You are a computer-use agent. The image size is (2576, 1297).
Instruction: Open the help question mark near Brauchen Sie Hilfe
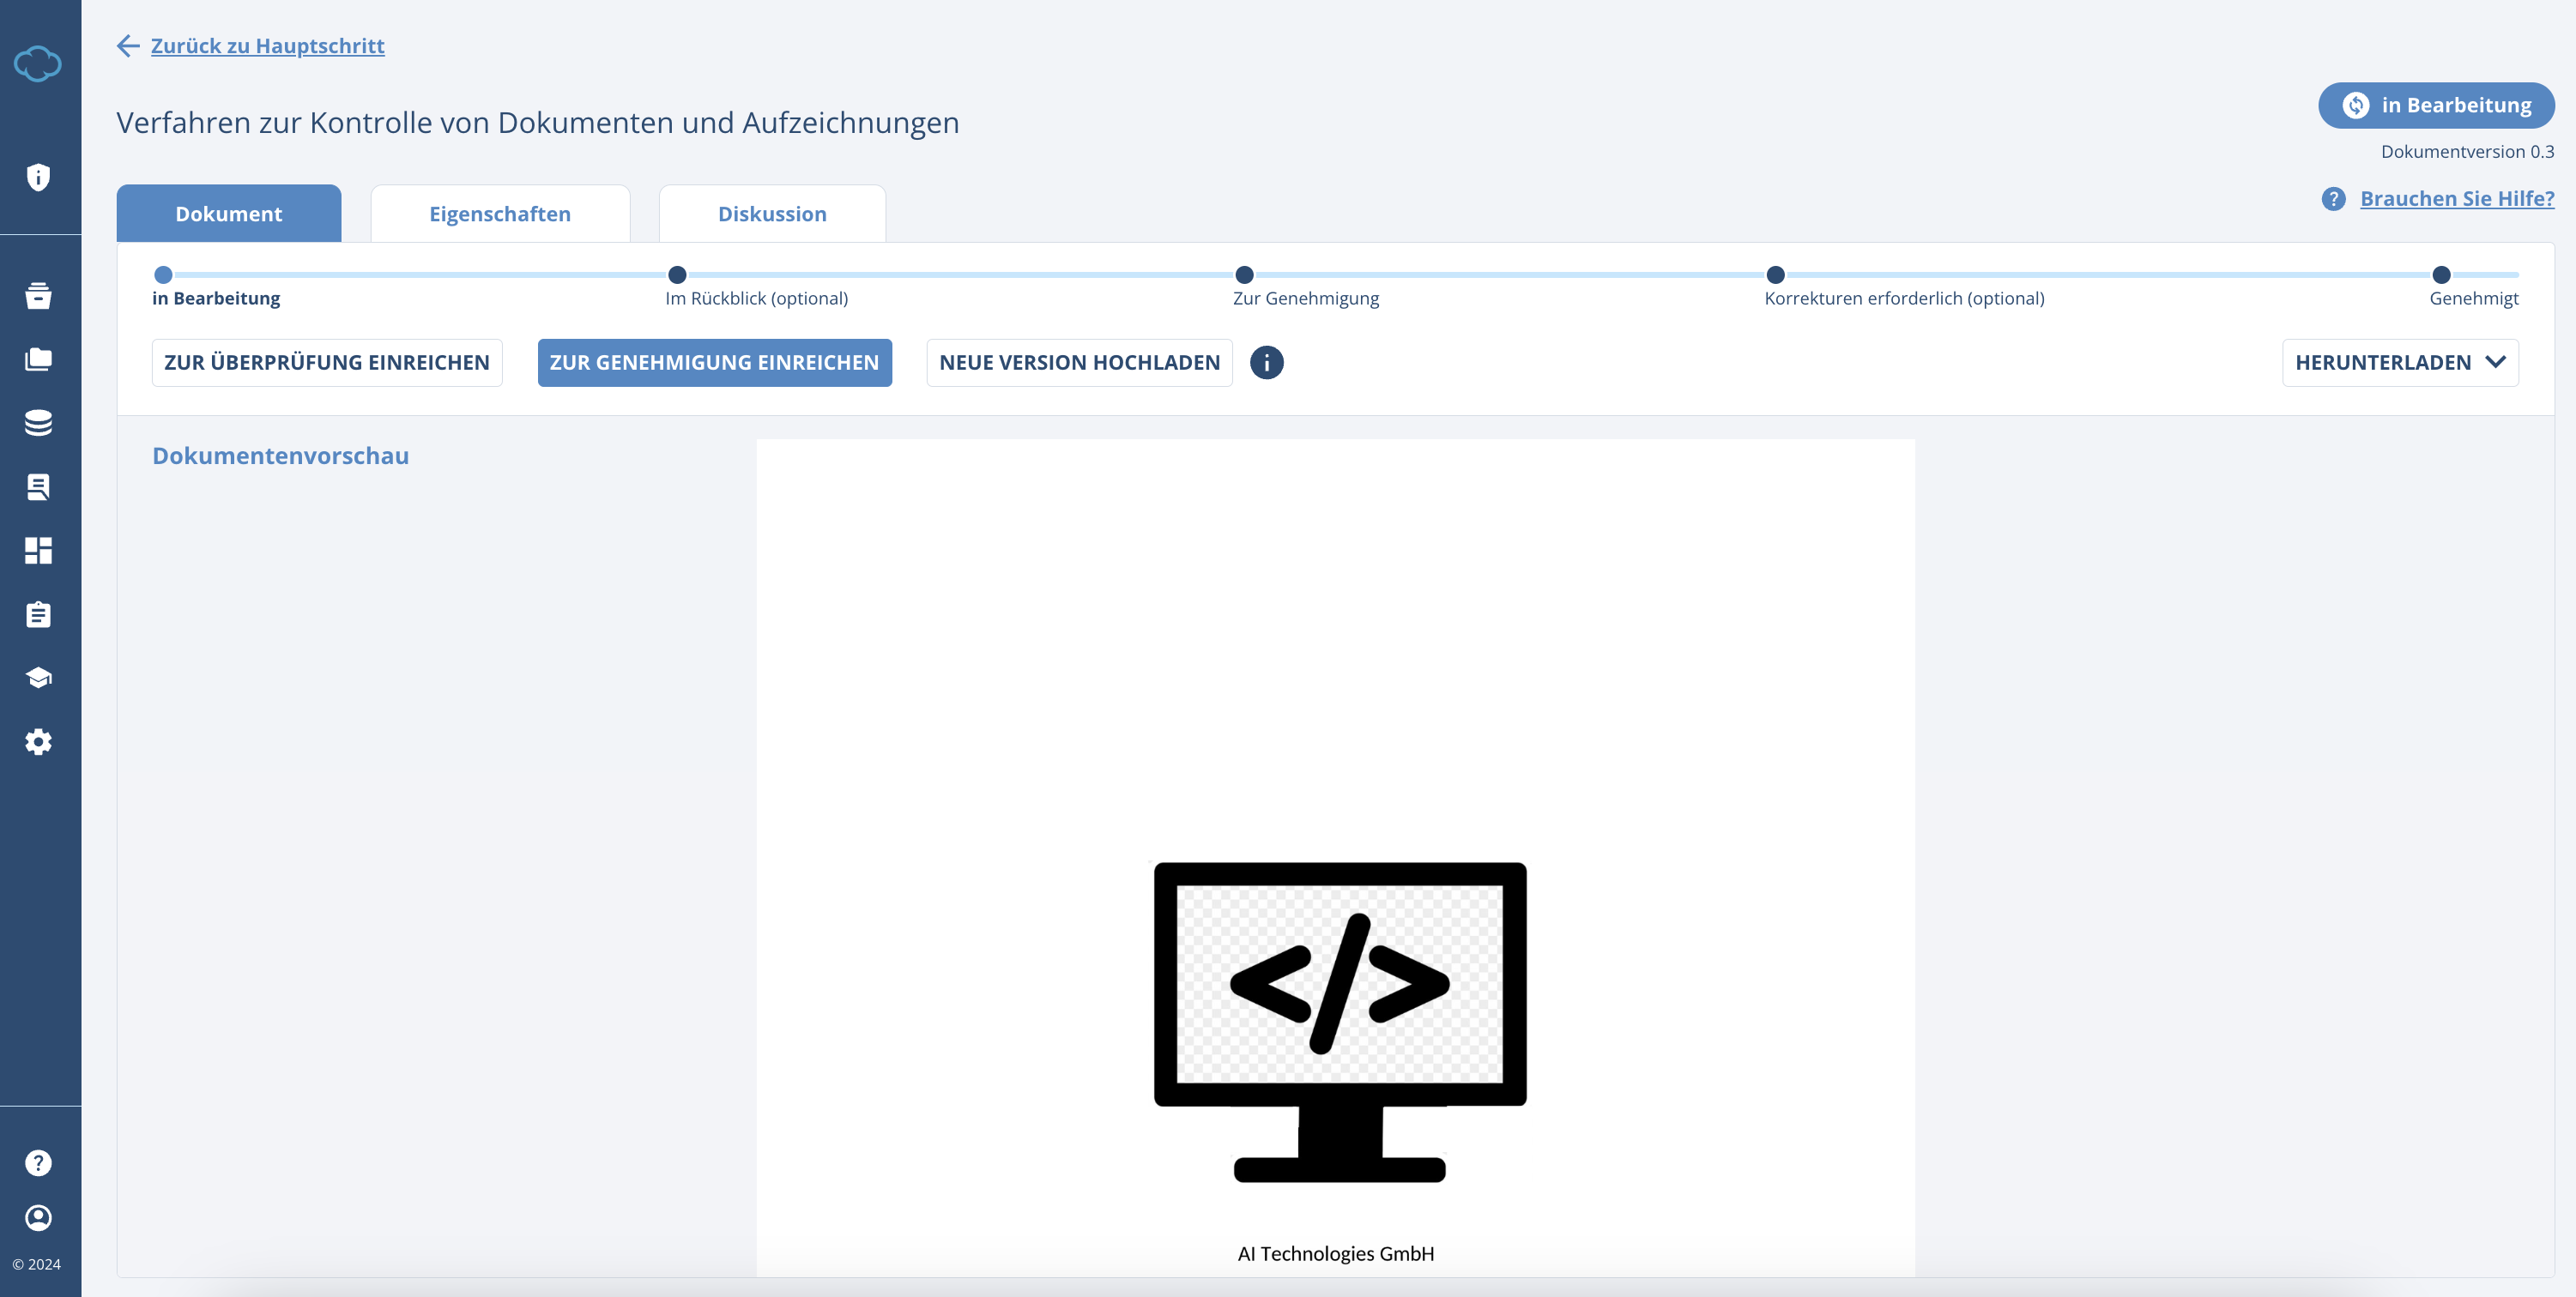point(2334,198)
